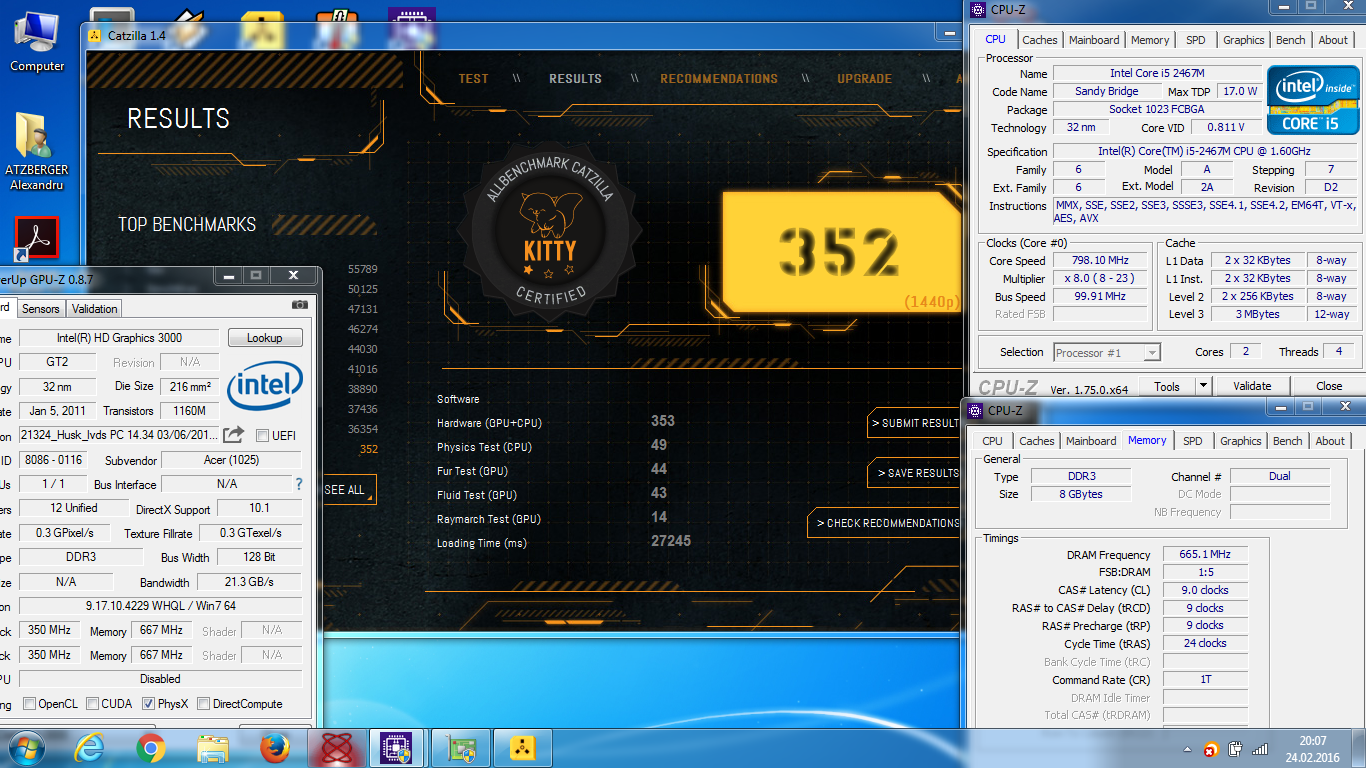This screenshot has width=1366, height=768.
Task: Open SPD tab in Memory CPU-Z window
Action: [1192, 441]
